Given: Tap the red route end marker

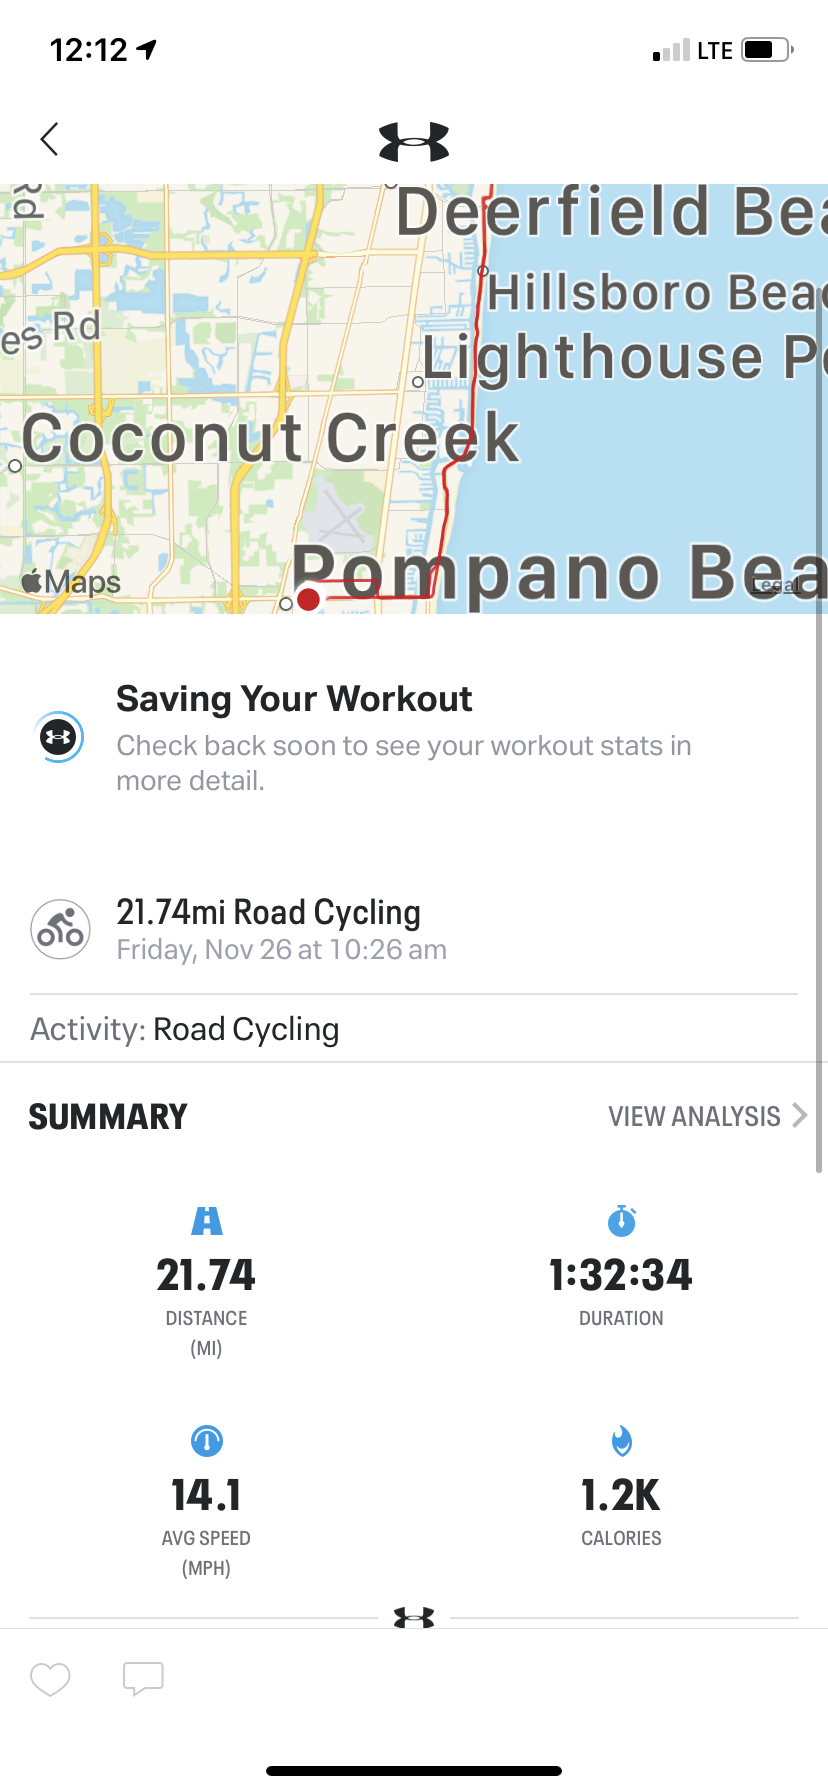Looking at the screenshot, I should point(308,599).
